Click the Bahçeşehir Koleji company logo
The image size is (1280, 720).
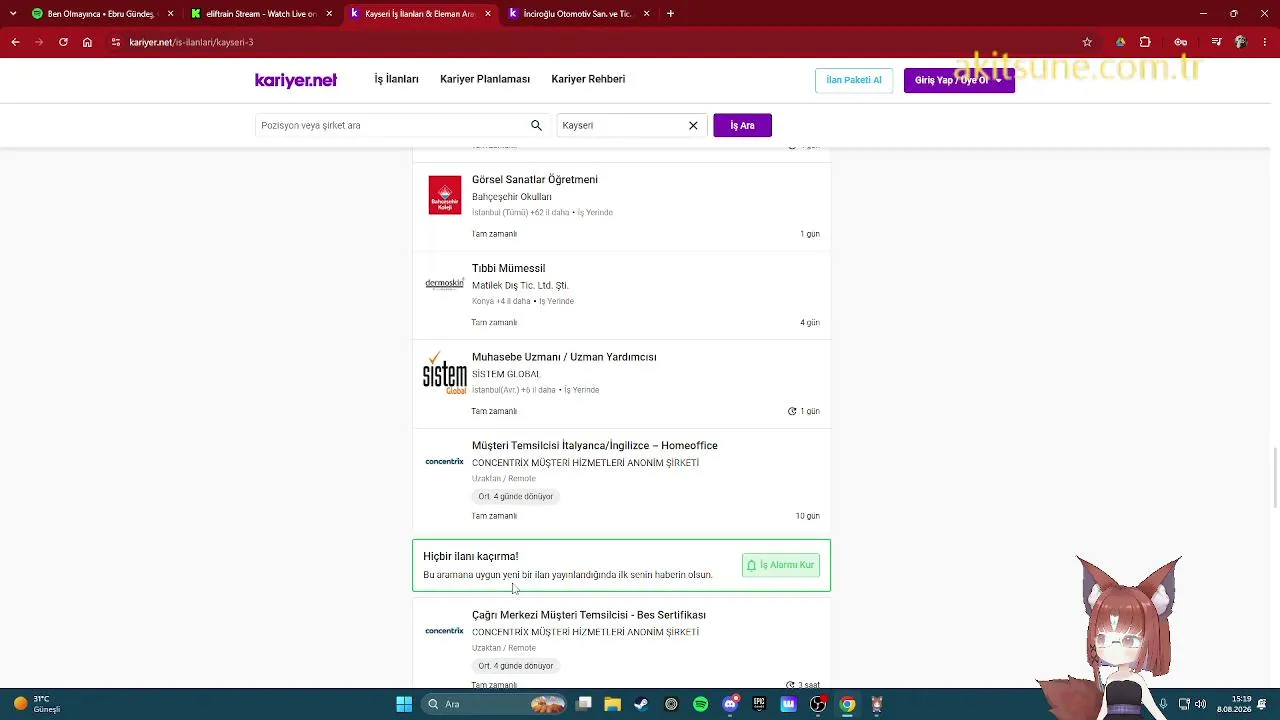pyautogui.click(x=445, y=195)
